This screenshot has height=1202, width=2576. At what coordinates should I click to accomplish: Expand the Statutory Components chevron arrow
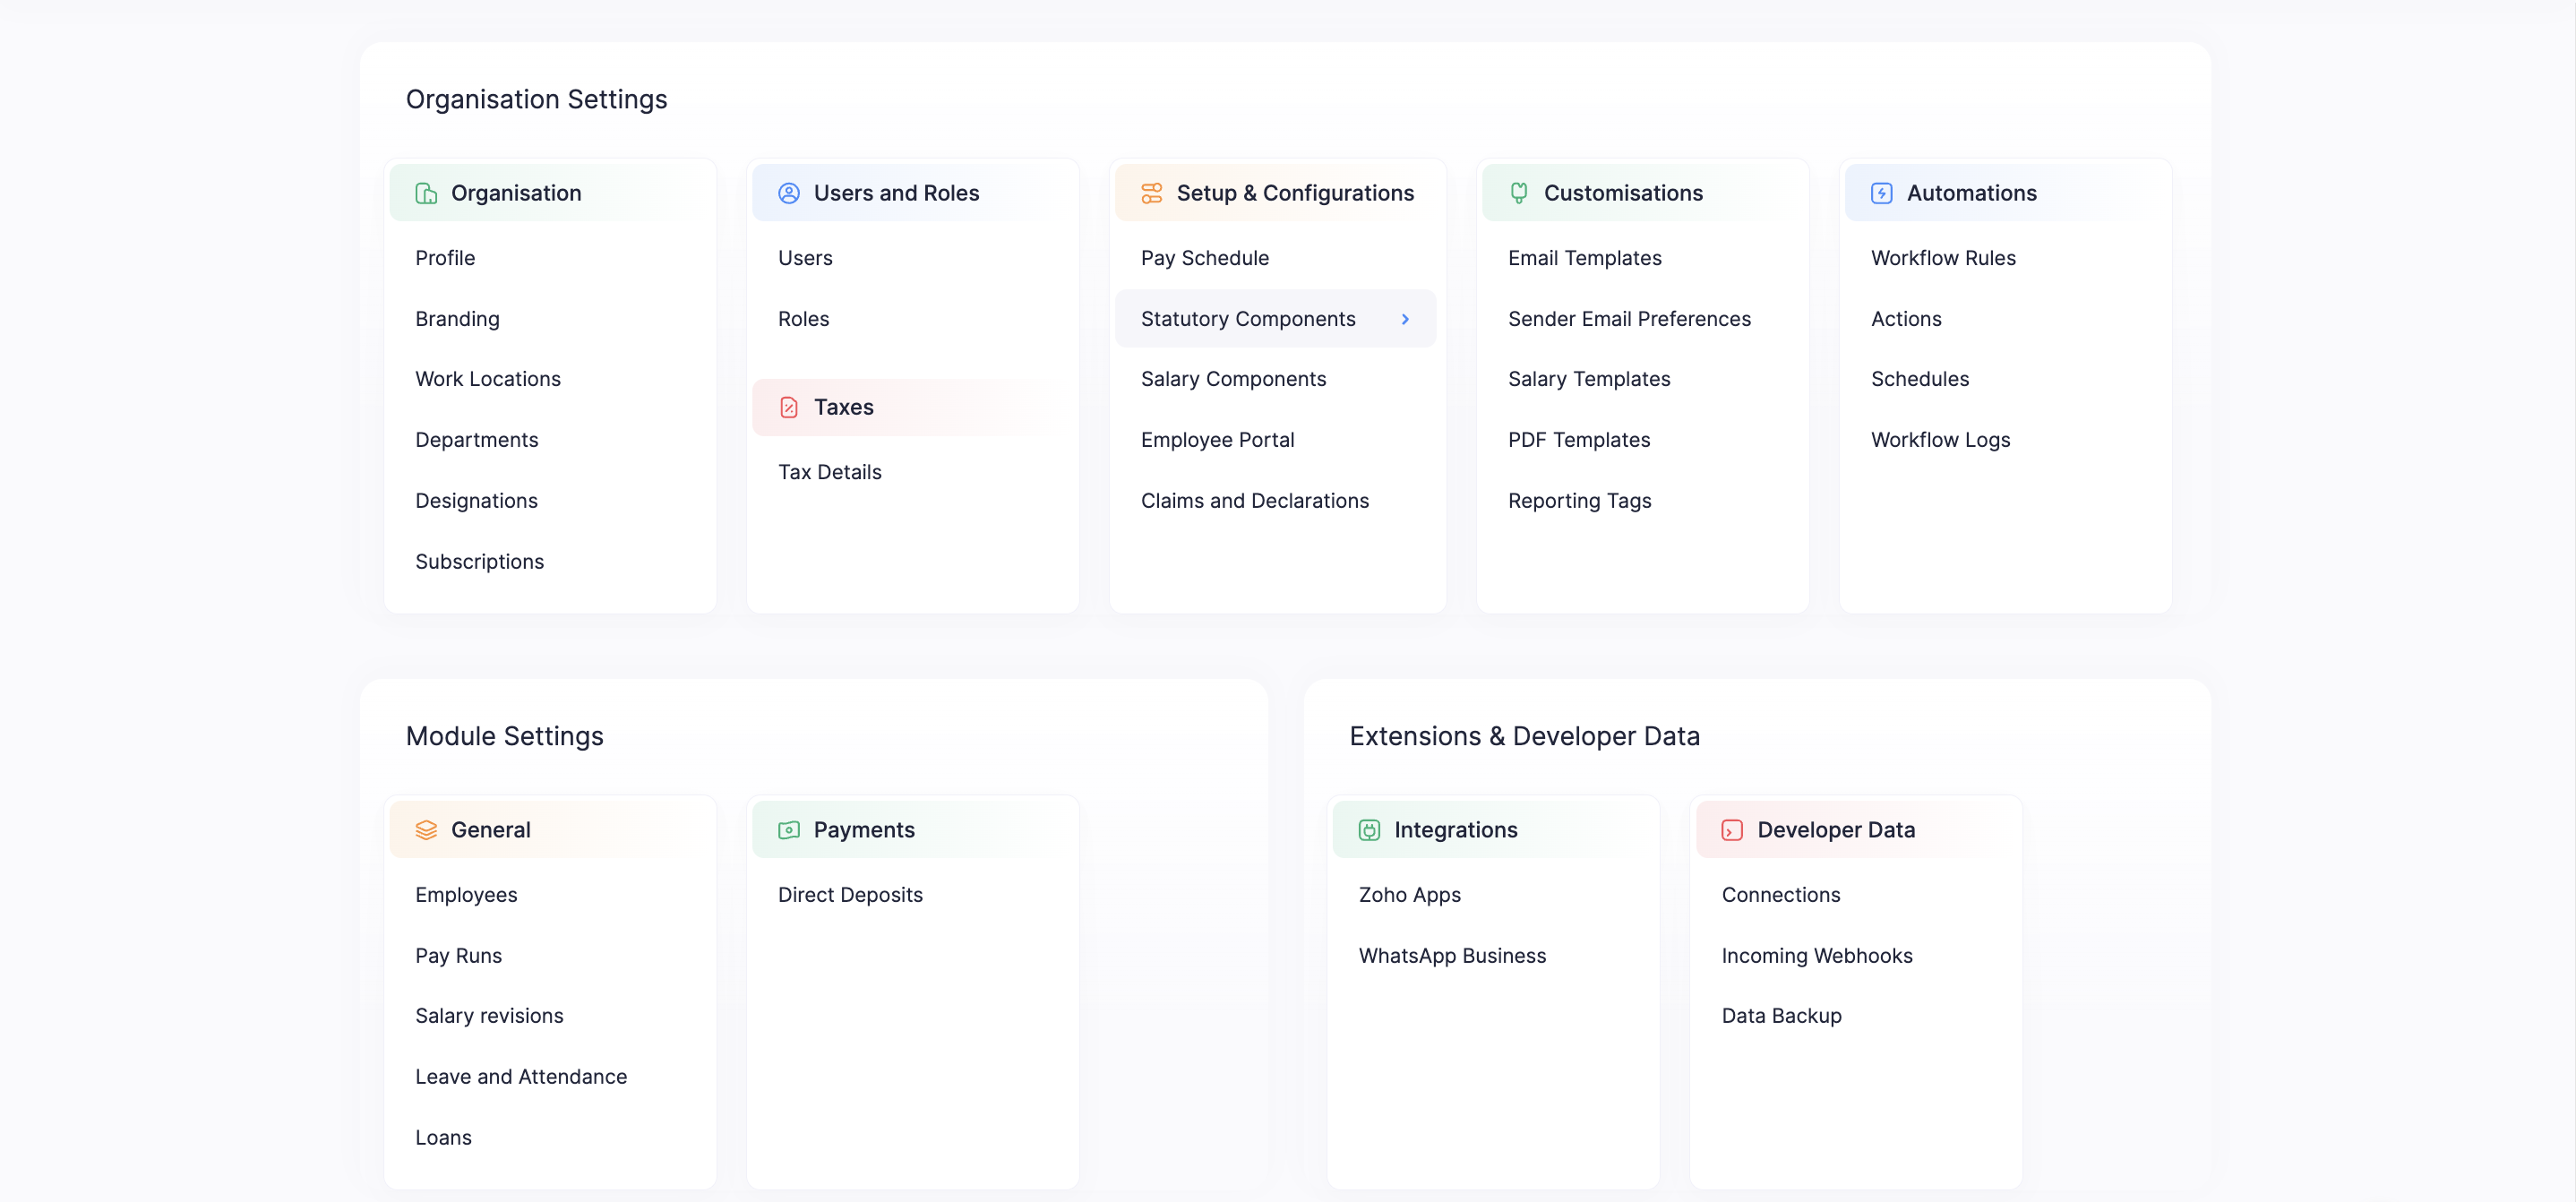click(x=1405, y=319)
